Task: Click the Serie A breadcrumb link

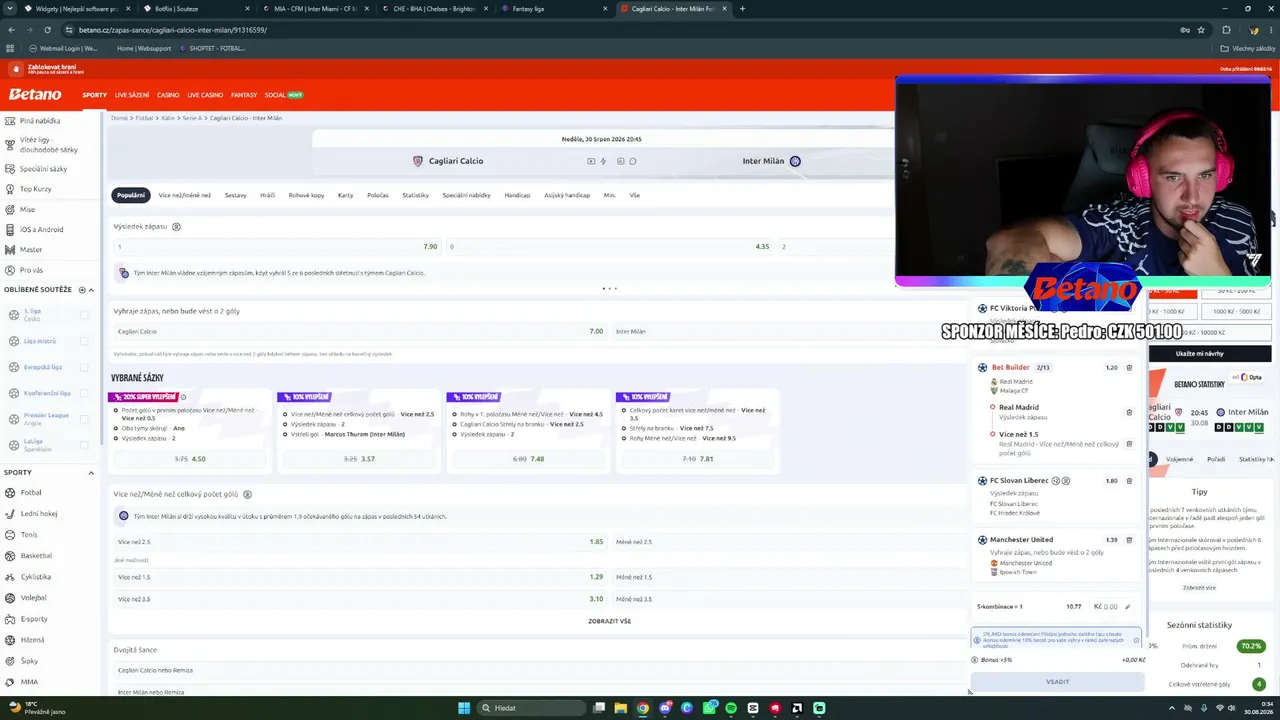Action: [x=190, y=118]
